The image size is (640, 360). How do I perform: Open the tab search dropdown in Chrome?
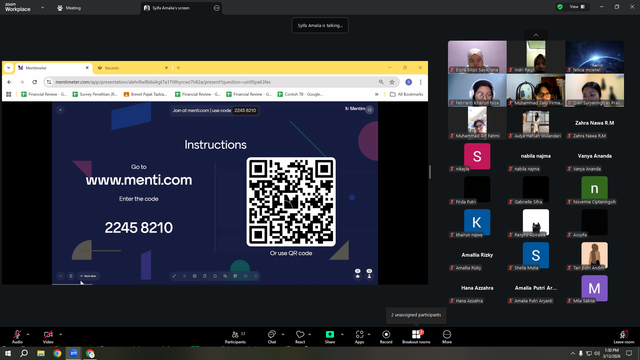click(x=9, y=68)
